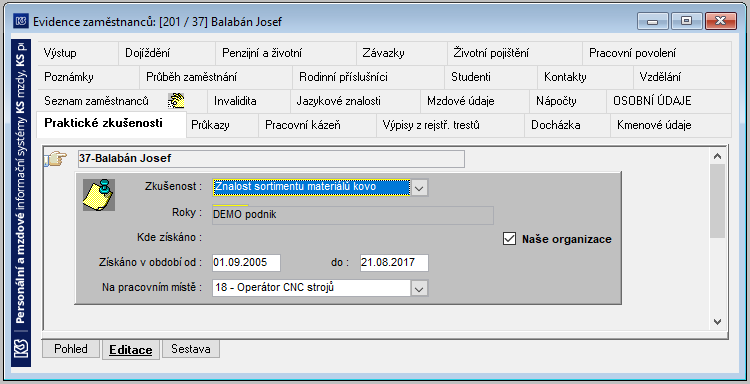Click the KS logo in the title bar
750x384 pixels.
tap(21, 22)
